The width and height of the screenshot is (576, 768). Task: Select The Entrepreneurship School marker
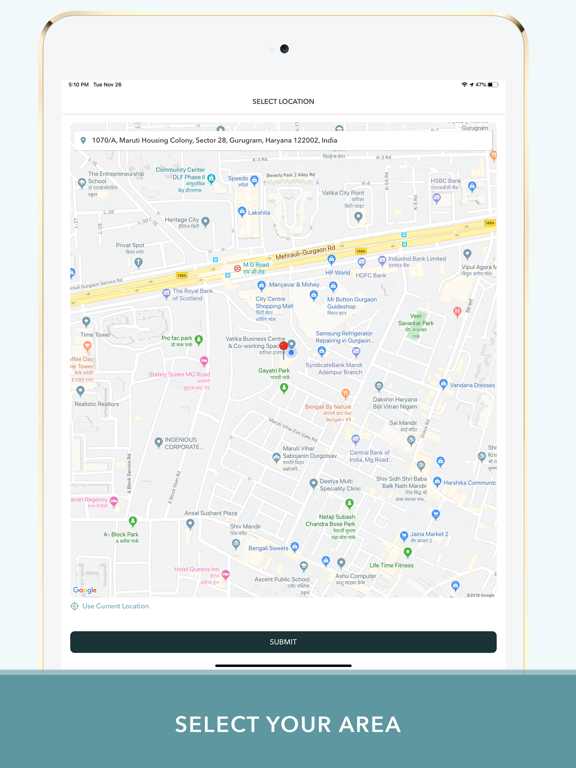pyautogui.click(x=82, y=183)
